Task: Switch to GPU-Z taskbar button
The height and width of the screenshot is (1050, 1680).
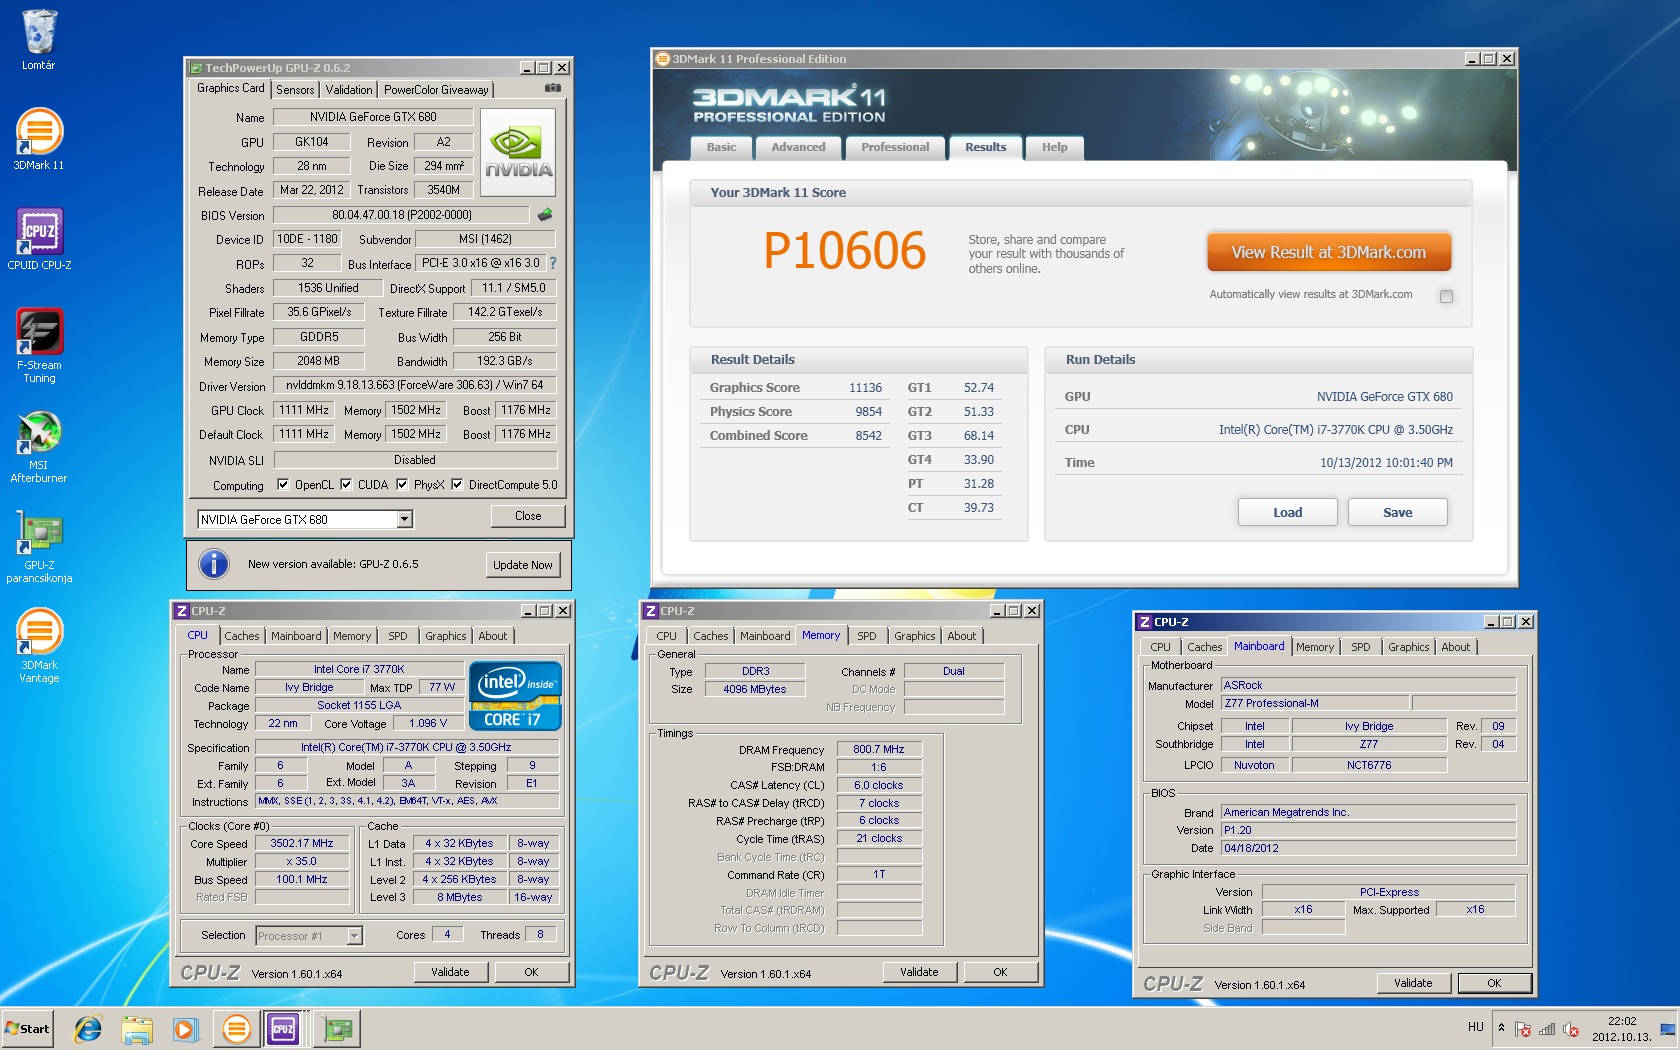Action: pos(339,1028)
